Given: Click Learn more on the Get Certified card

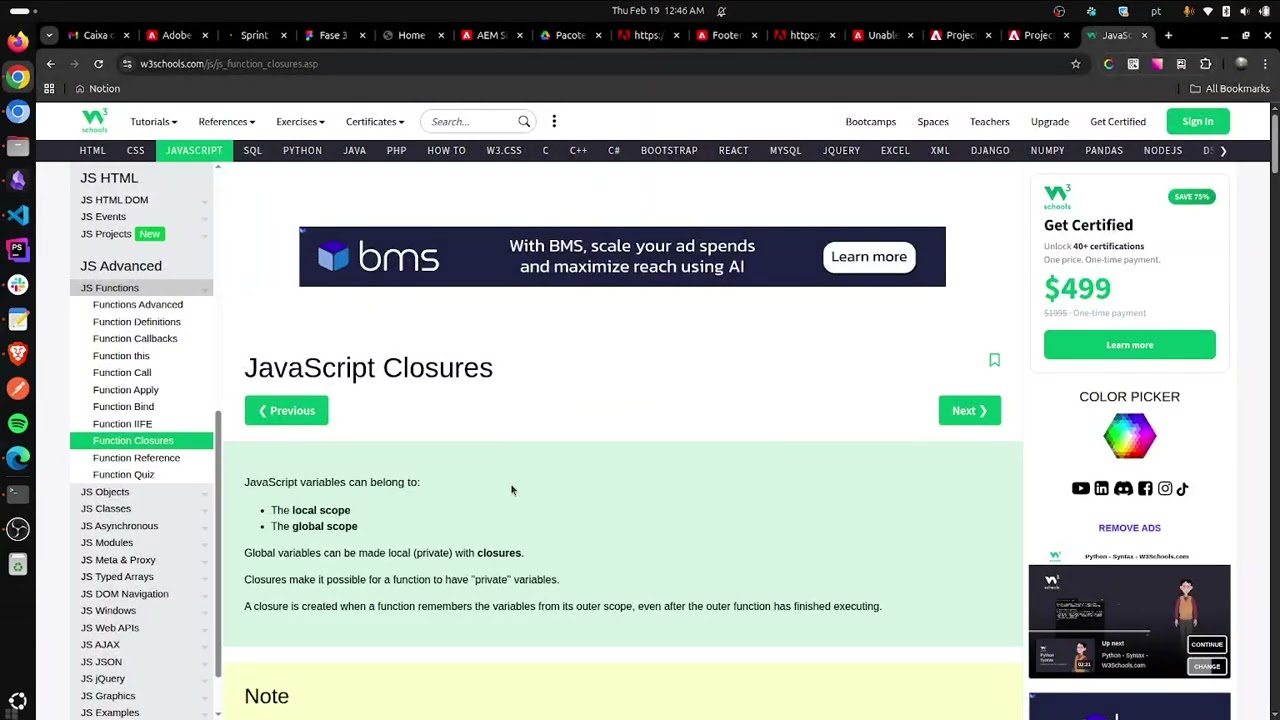Looking at the screenshot, I should tap(1129, 345).
